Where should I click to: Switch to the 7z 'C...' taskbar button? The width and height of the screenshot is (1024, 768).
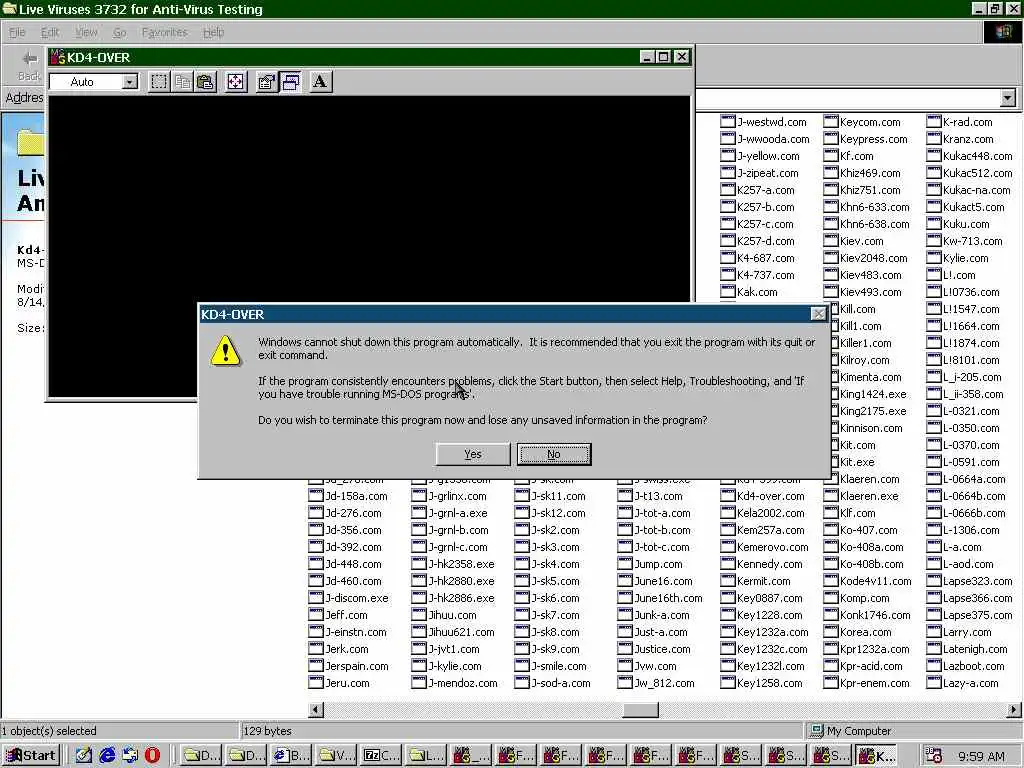pos(381,756)
